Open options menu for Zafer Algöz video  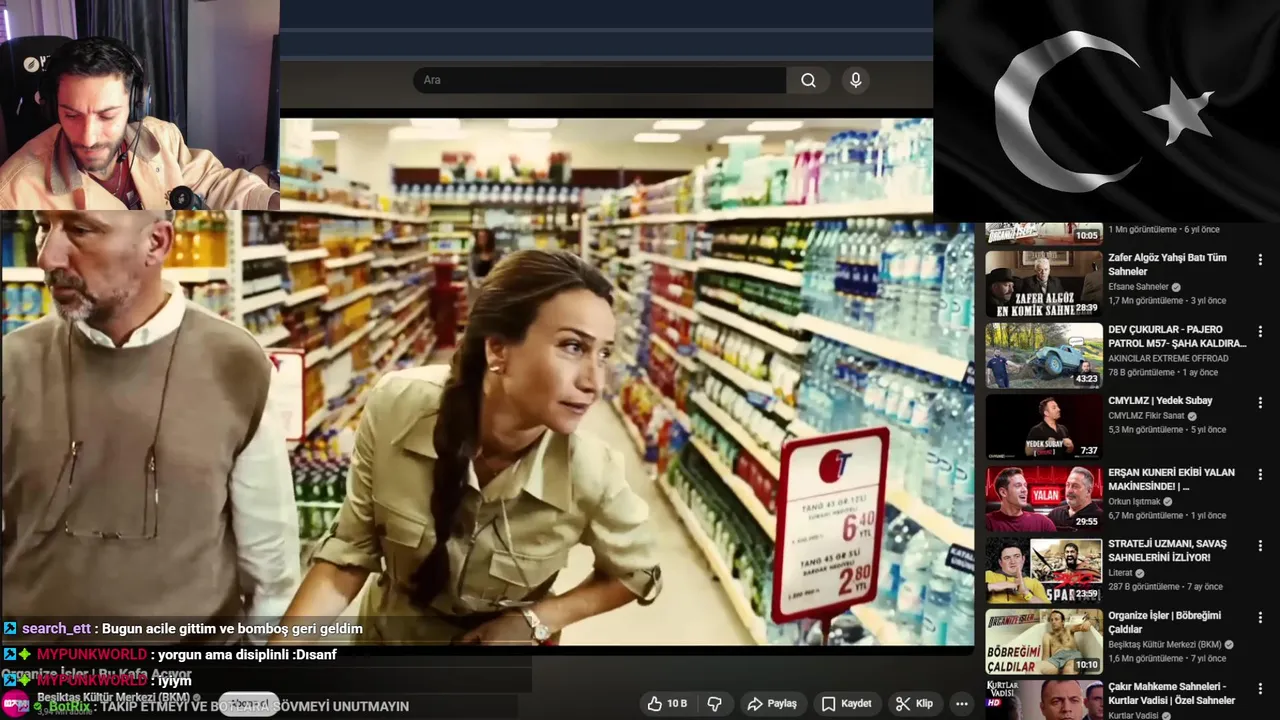[x=1260, y=260]
